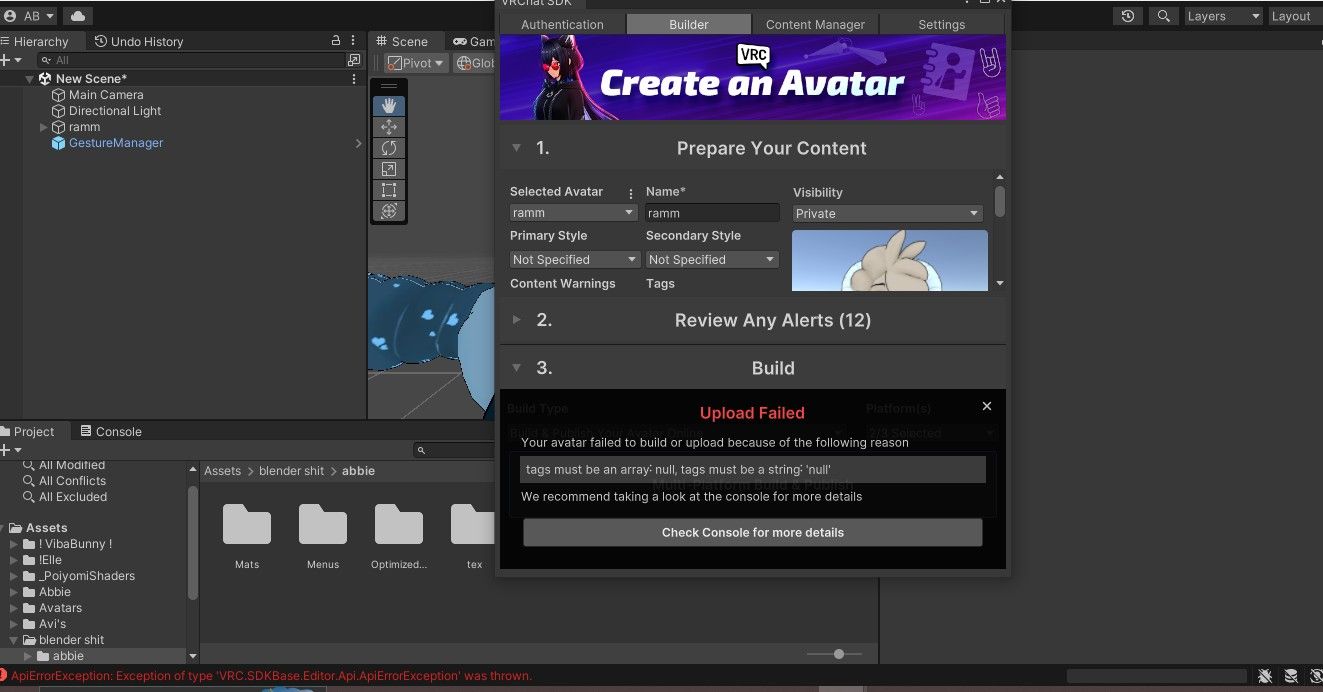
Task: Open the Selected Avatar ramm dropdown
Action: coord(573,213)
